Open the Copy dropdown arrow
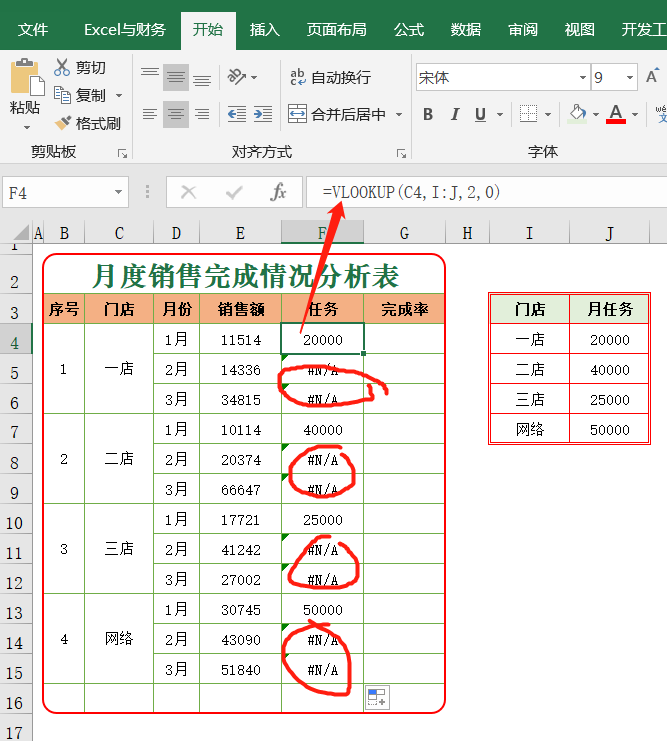 tap(119, 95)
